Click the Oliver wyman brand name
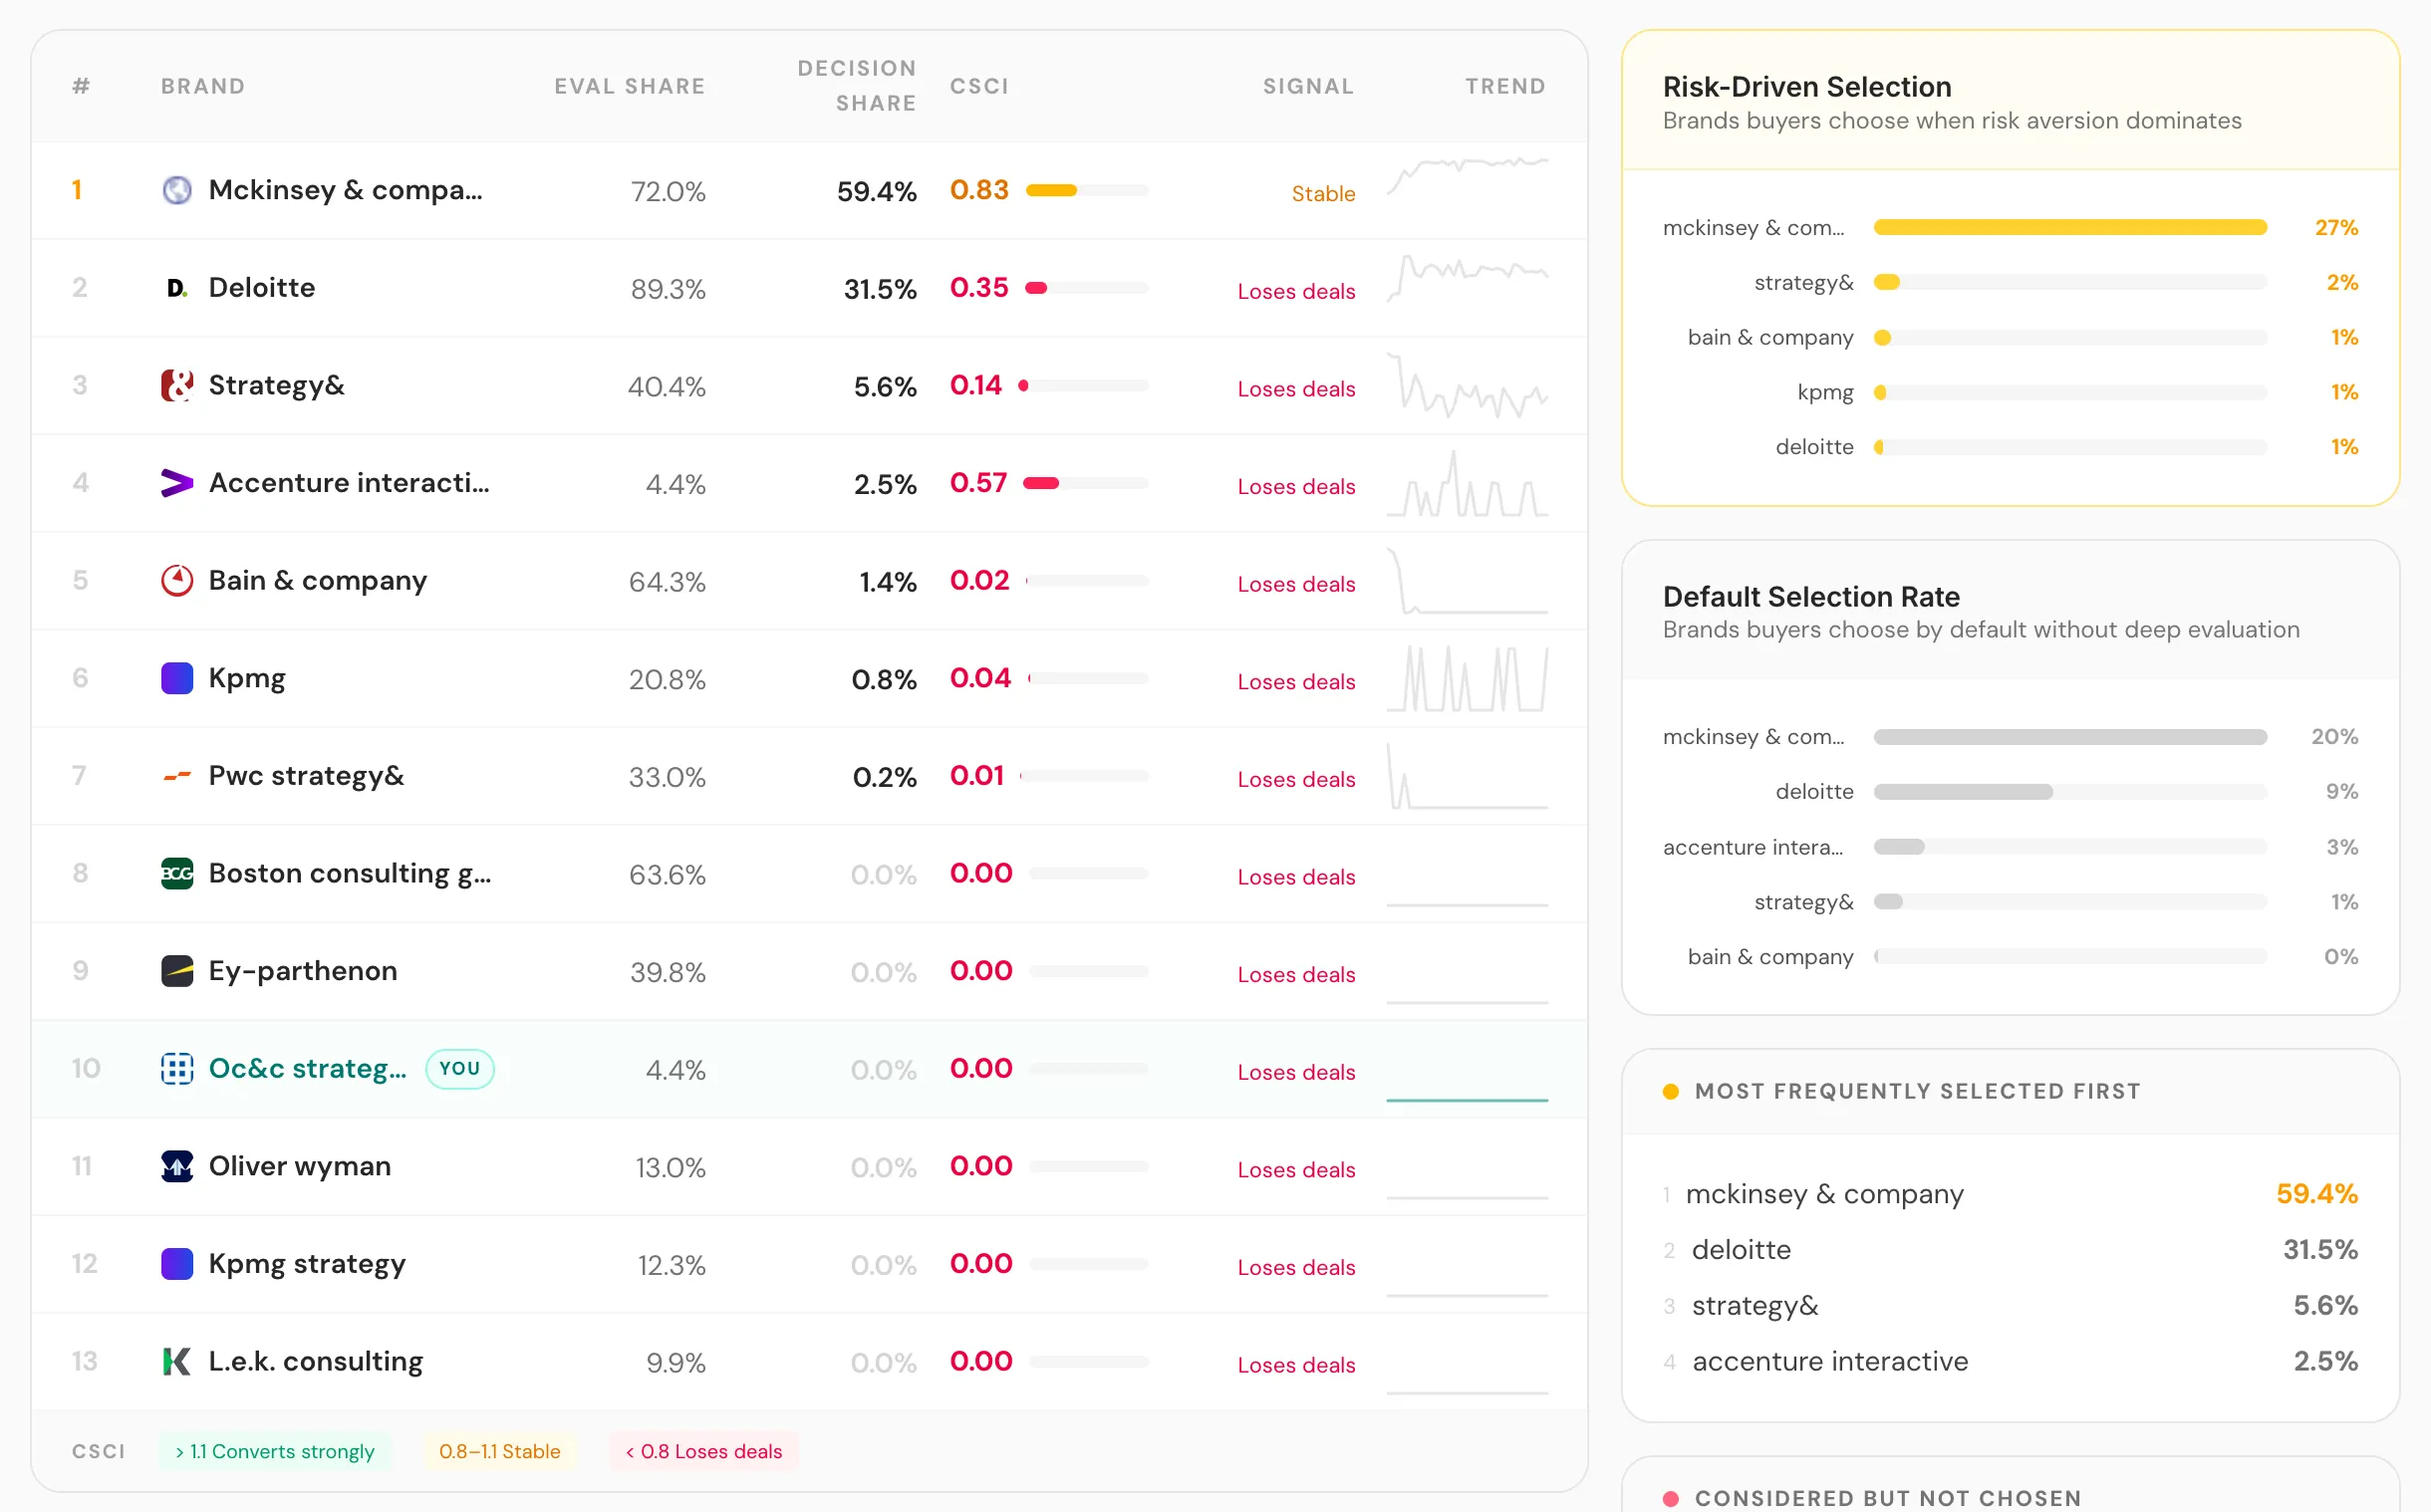Image resolution: width=2431 pixels, height=1512 pixels. (x=300, y=1166)
